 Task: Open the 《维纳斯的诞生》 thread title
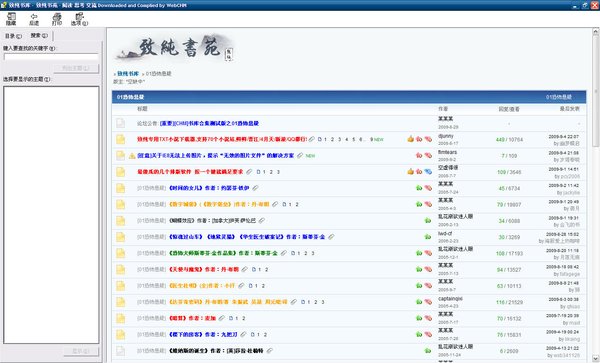[x=216, y=350]
